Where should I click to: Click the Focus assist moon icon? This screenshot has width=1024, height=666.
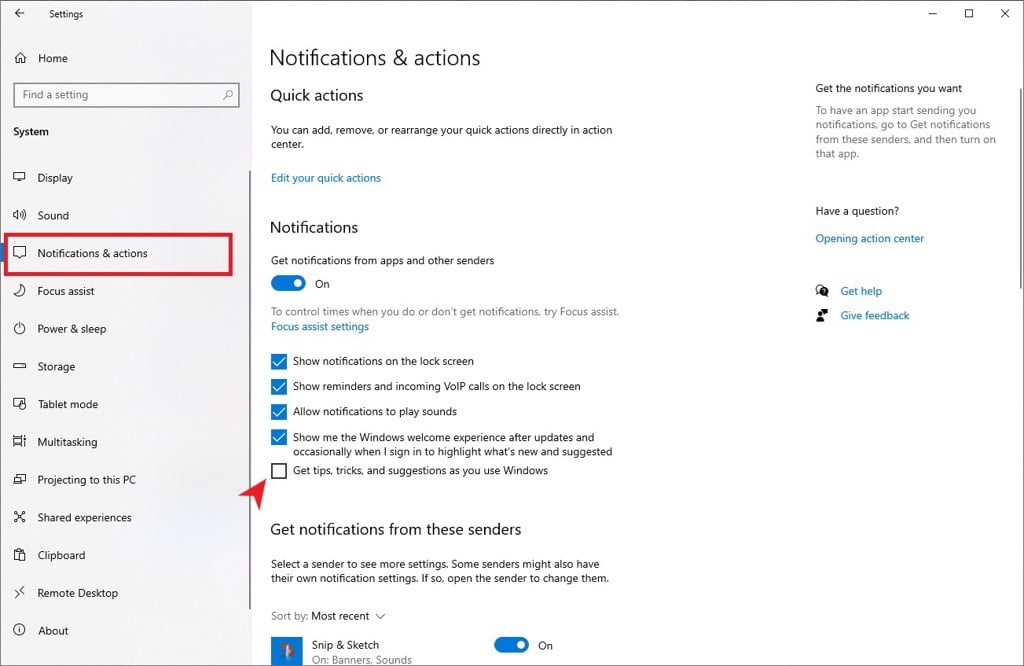point(19,291)
